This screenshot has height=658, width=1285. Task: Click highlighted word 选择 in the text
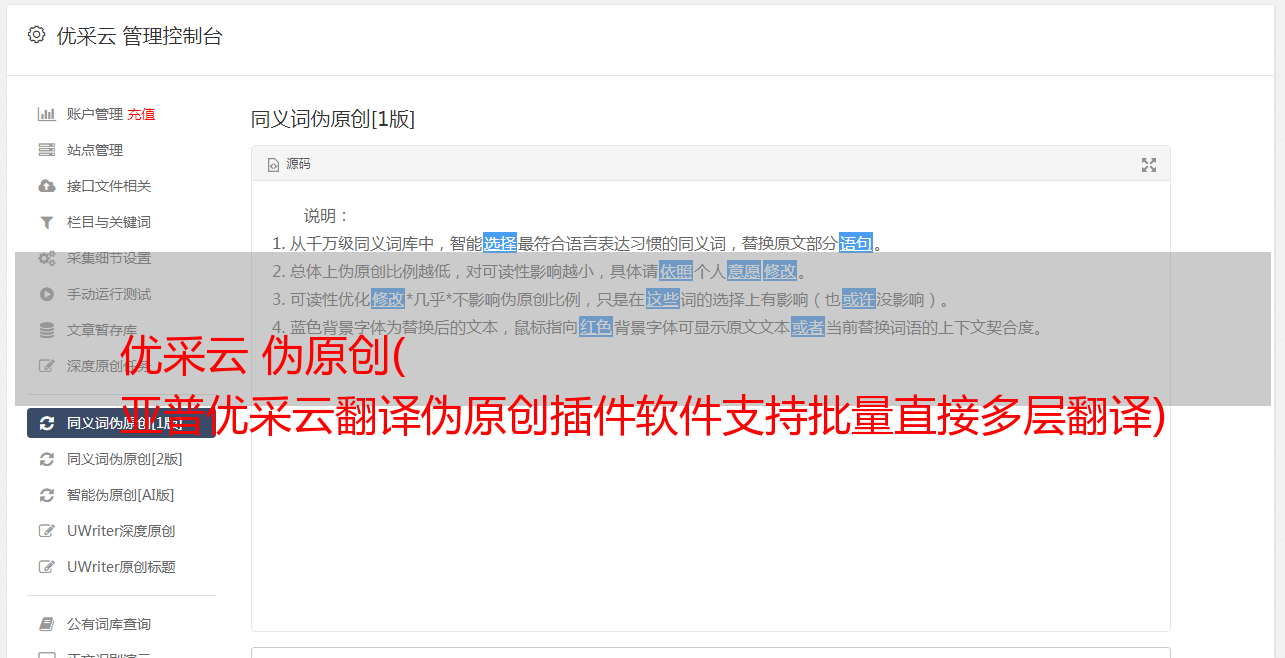(x=500, y=243)
